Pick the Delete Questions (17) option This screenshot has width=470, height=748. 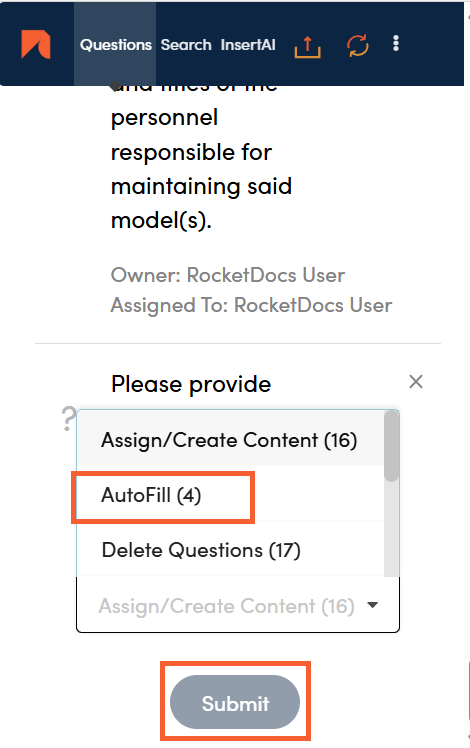point(230,550)
